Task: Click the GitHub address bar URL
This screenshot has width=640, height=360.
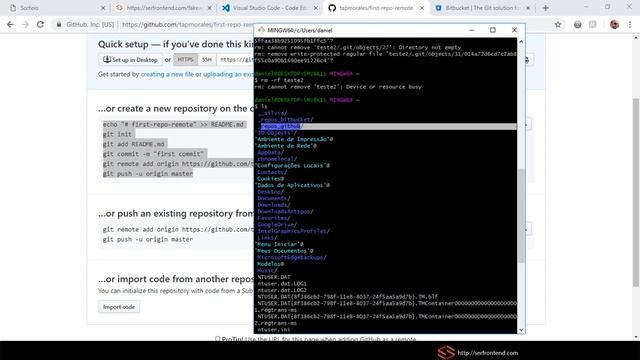Action: [x=188, y=24]
